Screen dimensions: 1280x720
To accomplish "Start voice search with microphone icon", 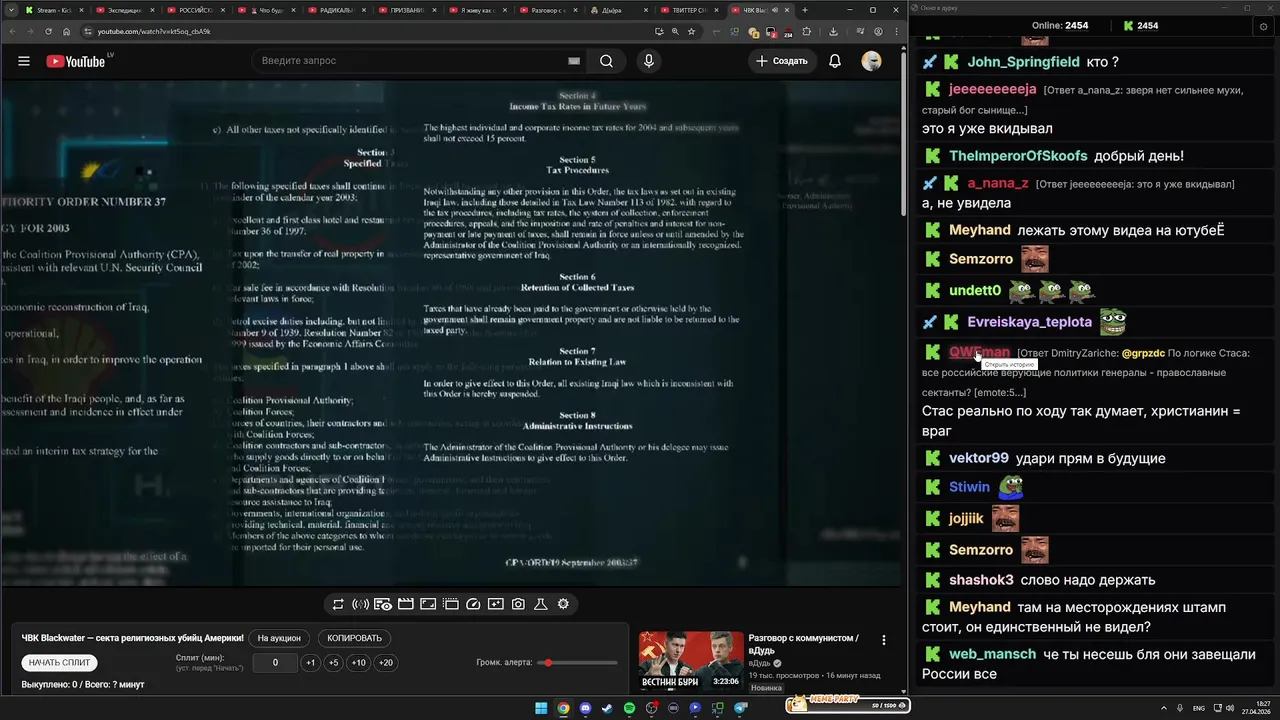I will pos(649,61).
